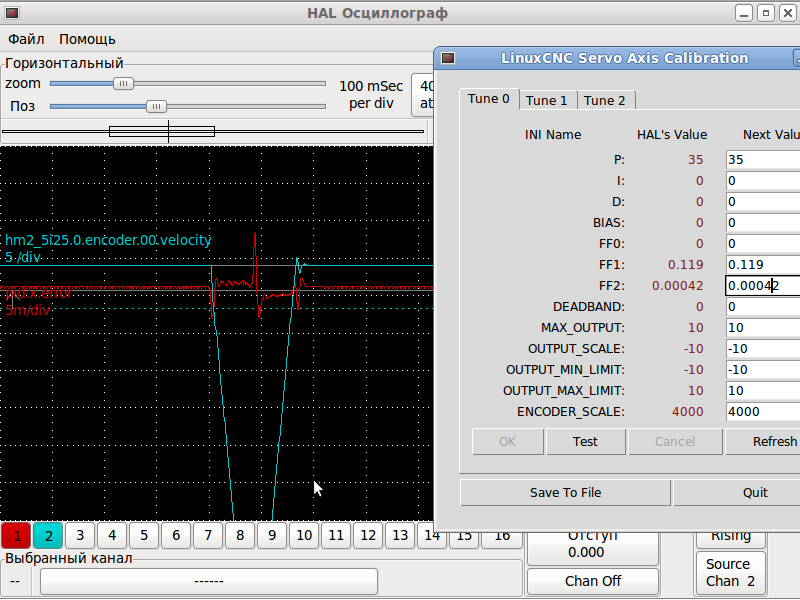Adjust the Поз position slider
The width and height of the screenshot is (800, 600).
[156, 105]
